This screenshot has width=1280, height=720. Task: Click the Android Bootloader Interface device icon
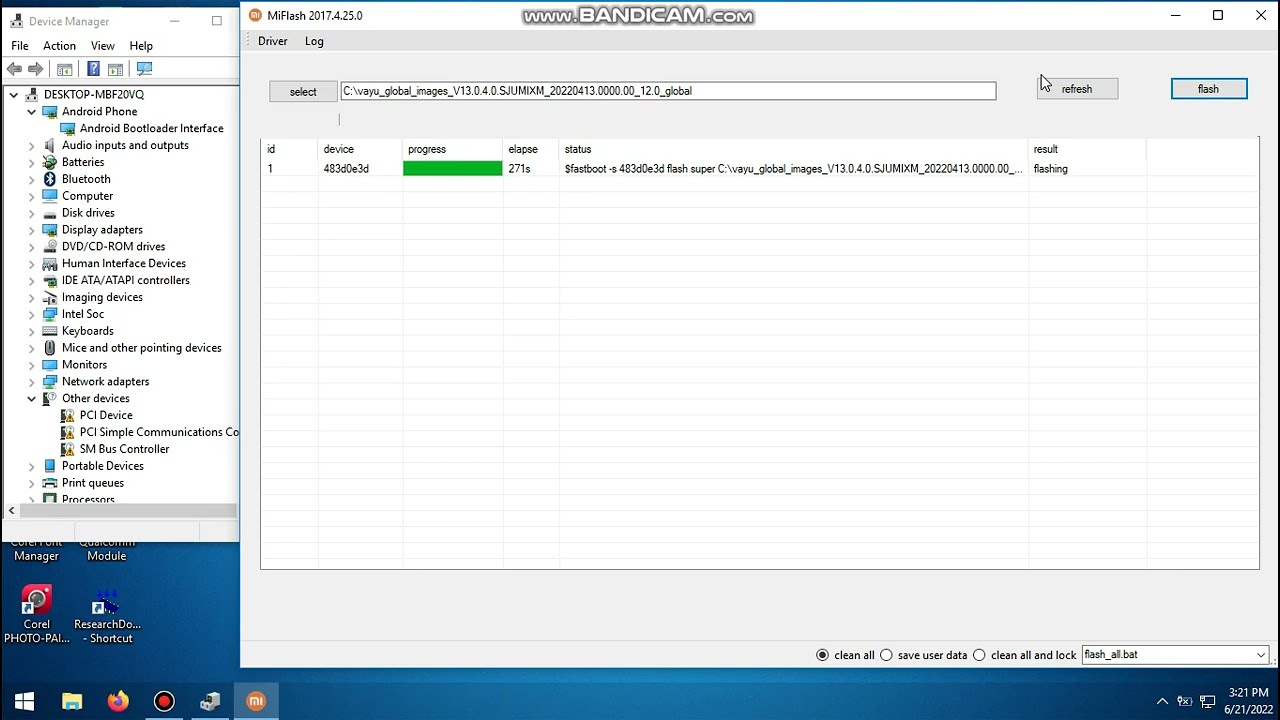[x=68, y=128]
